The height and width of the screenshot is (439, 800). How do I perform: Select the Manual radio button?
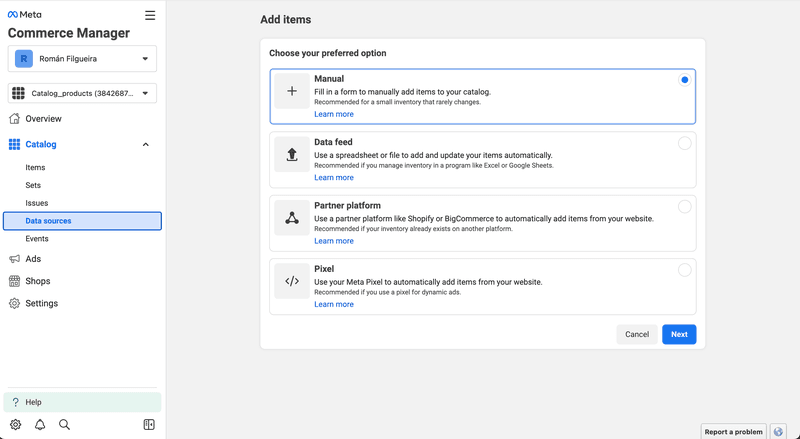[x=685, y=80]
